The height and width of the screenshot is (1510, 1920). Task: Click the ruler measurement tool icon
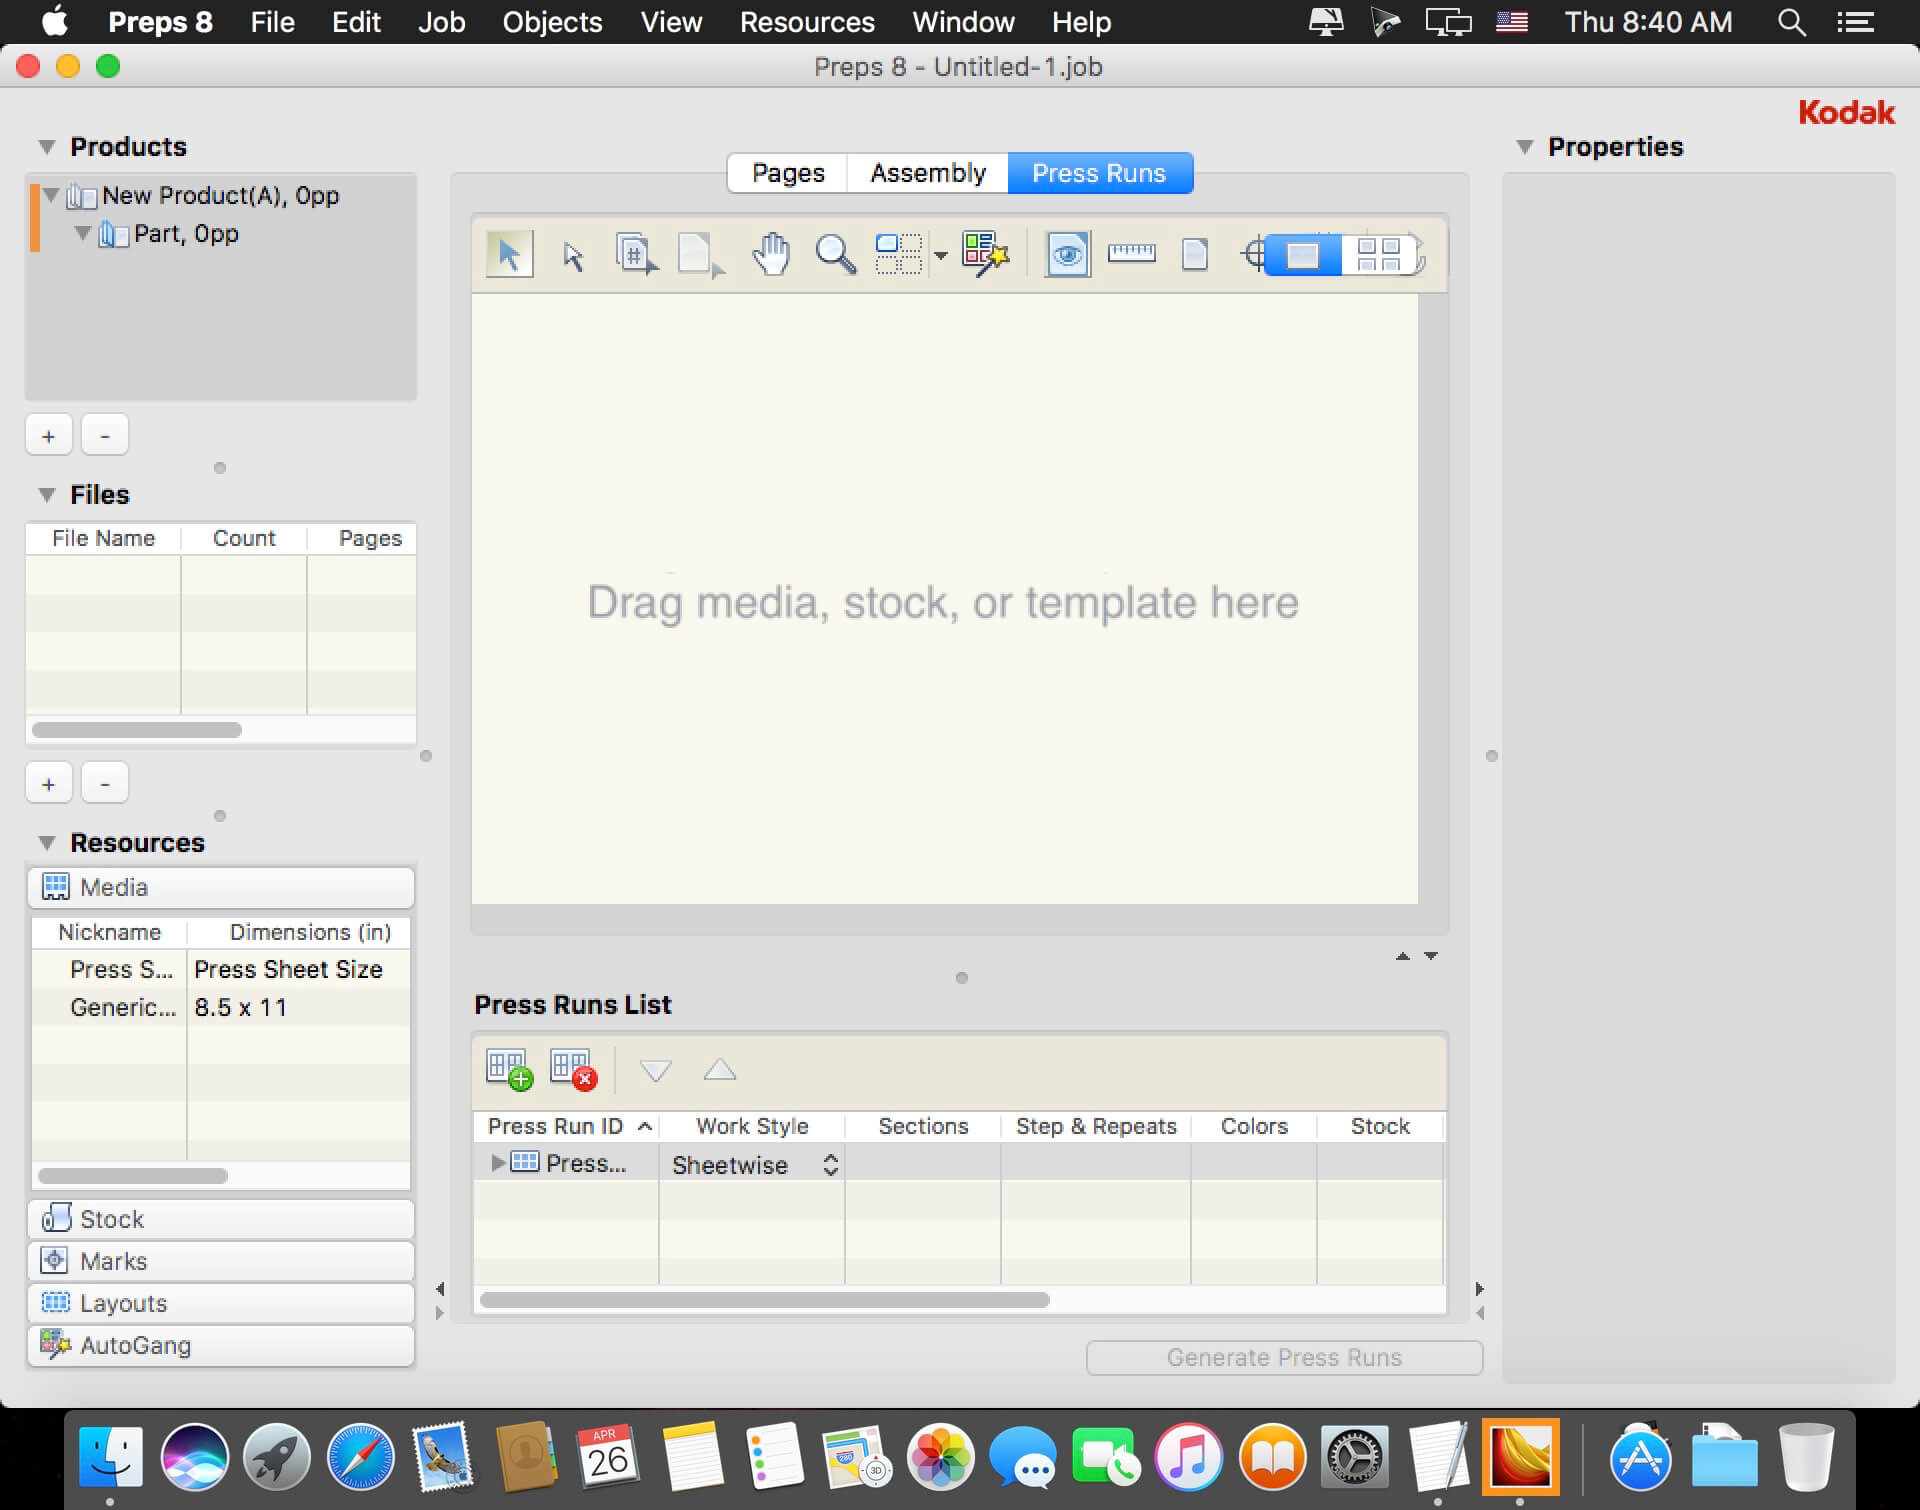1131,254
